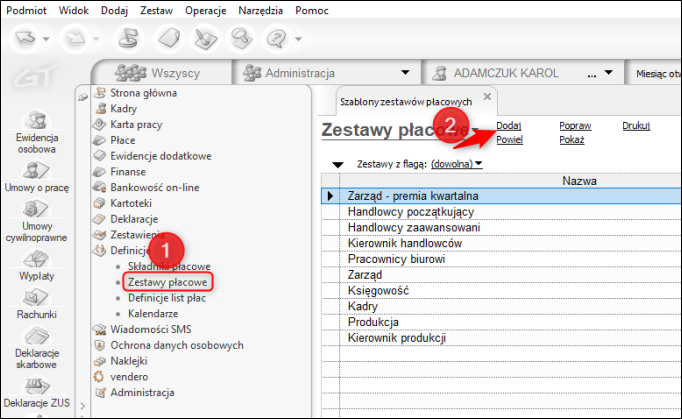The height and width of the screenshot is (419, 682).
Task: Open vendero in tree
Action: 129,377
